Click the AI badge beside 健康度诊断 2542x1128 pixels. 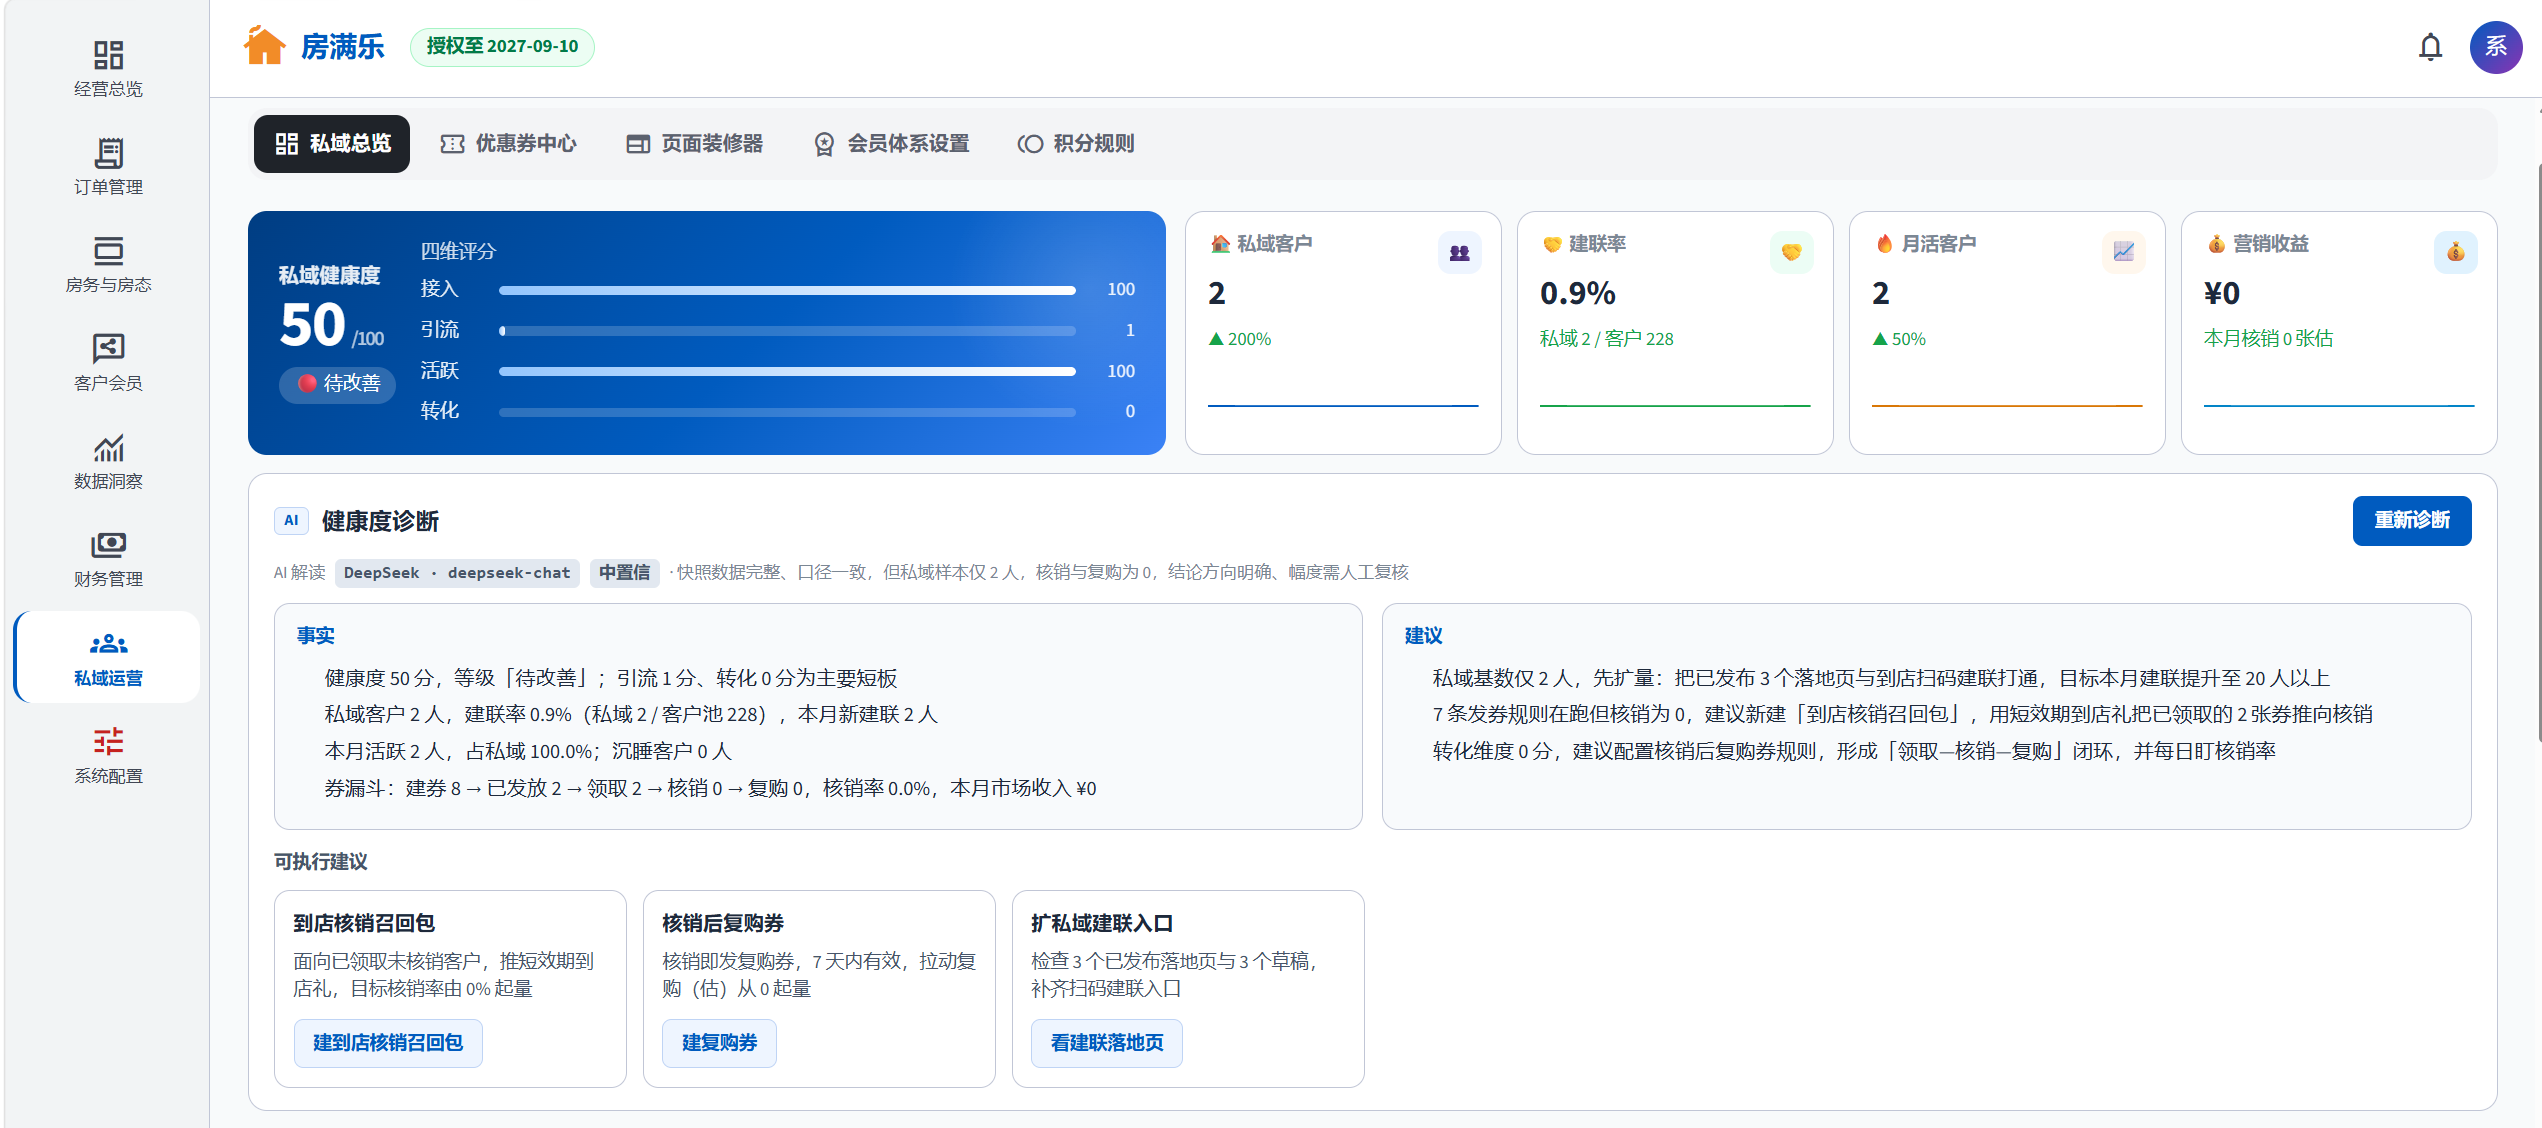click(291, 521)
